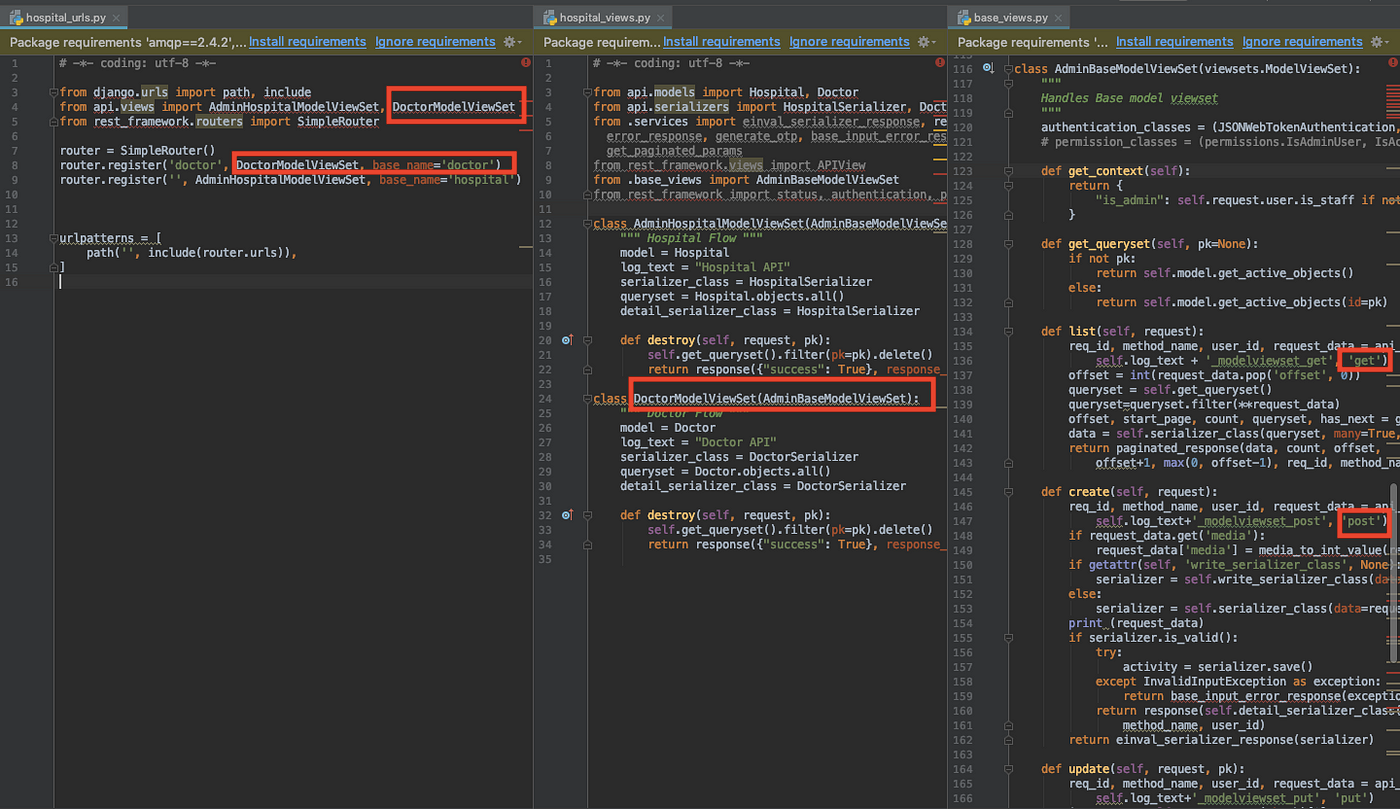Screen dimensions: 1400x809
Task: Switch to the hospital_urls.py editor tab
Action: pos(65,17)
